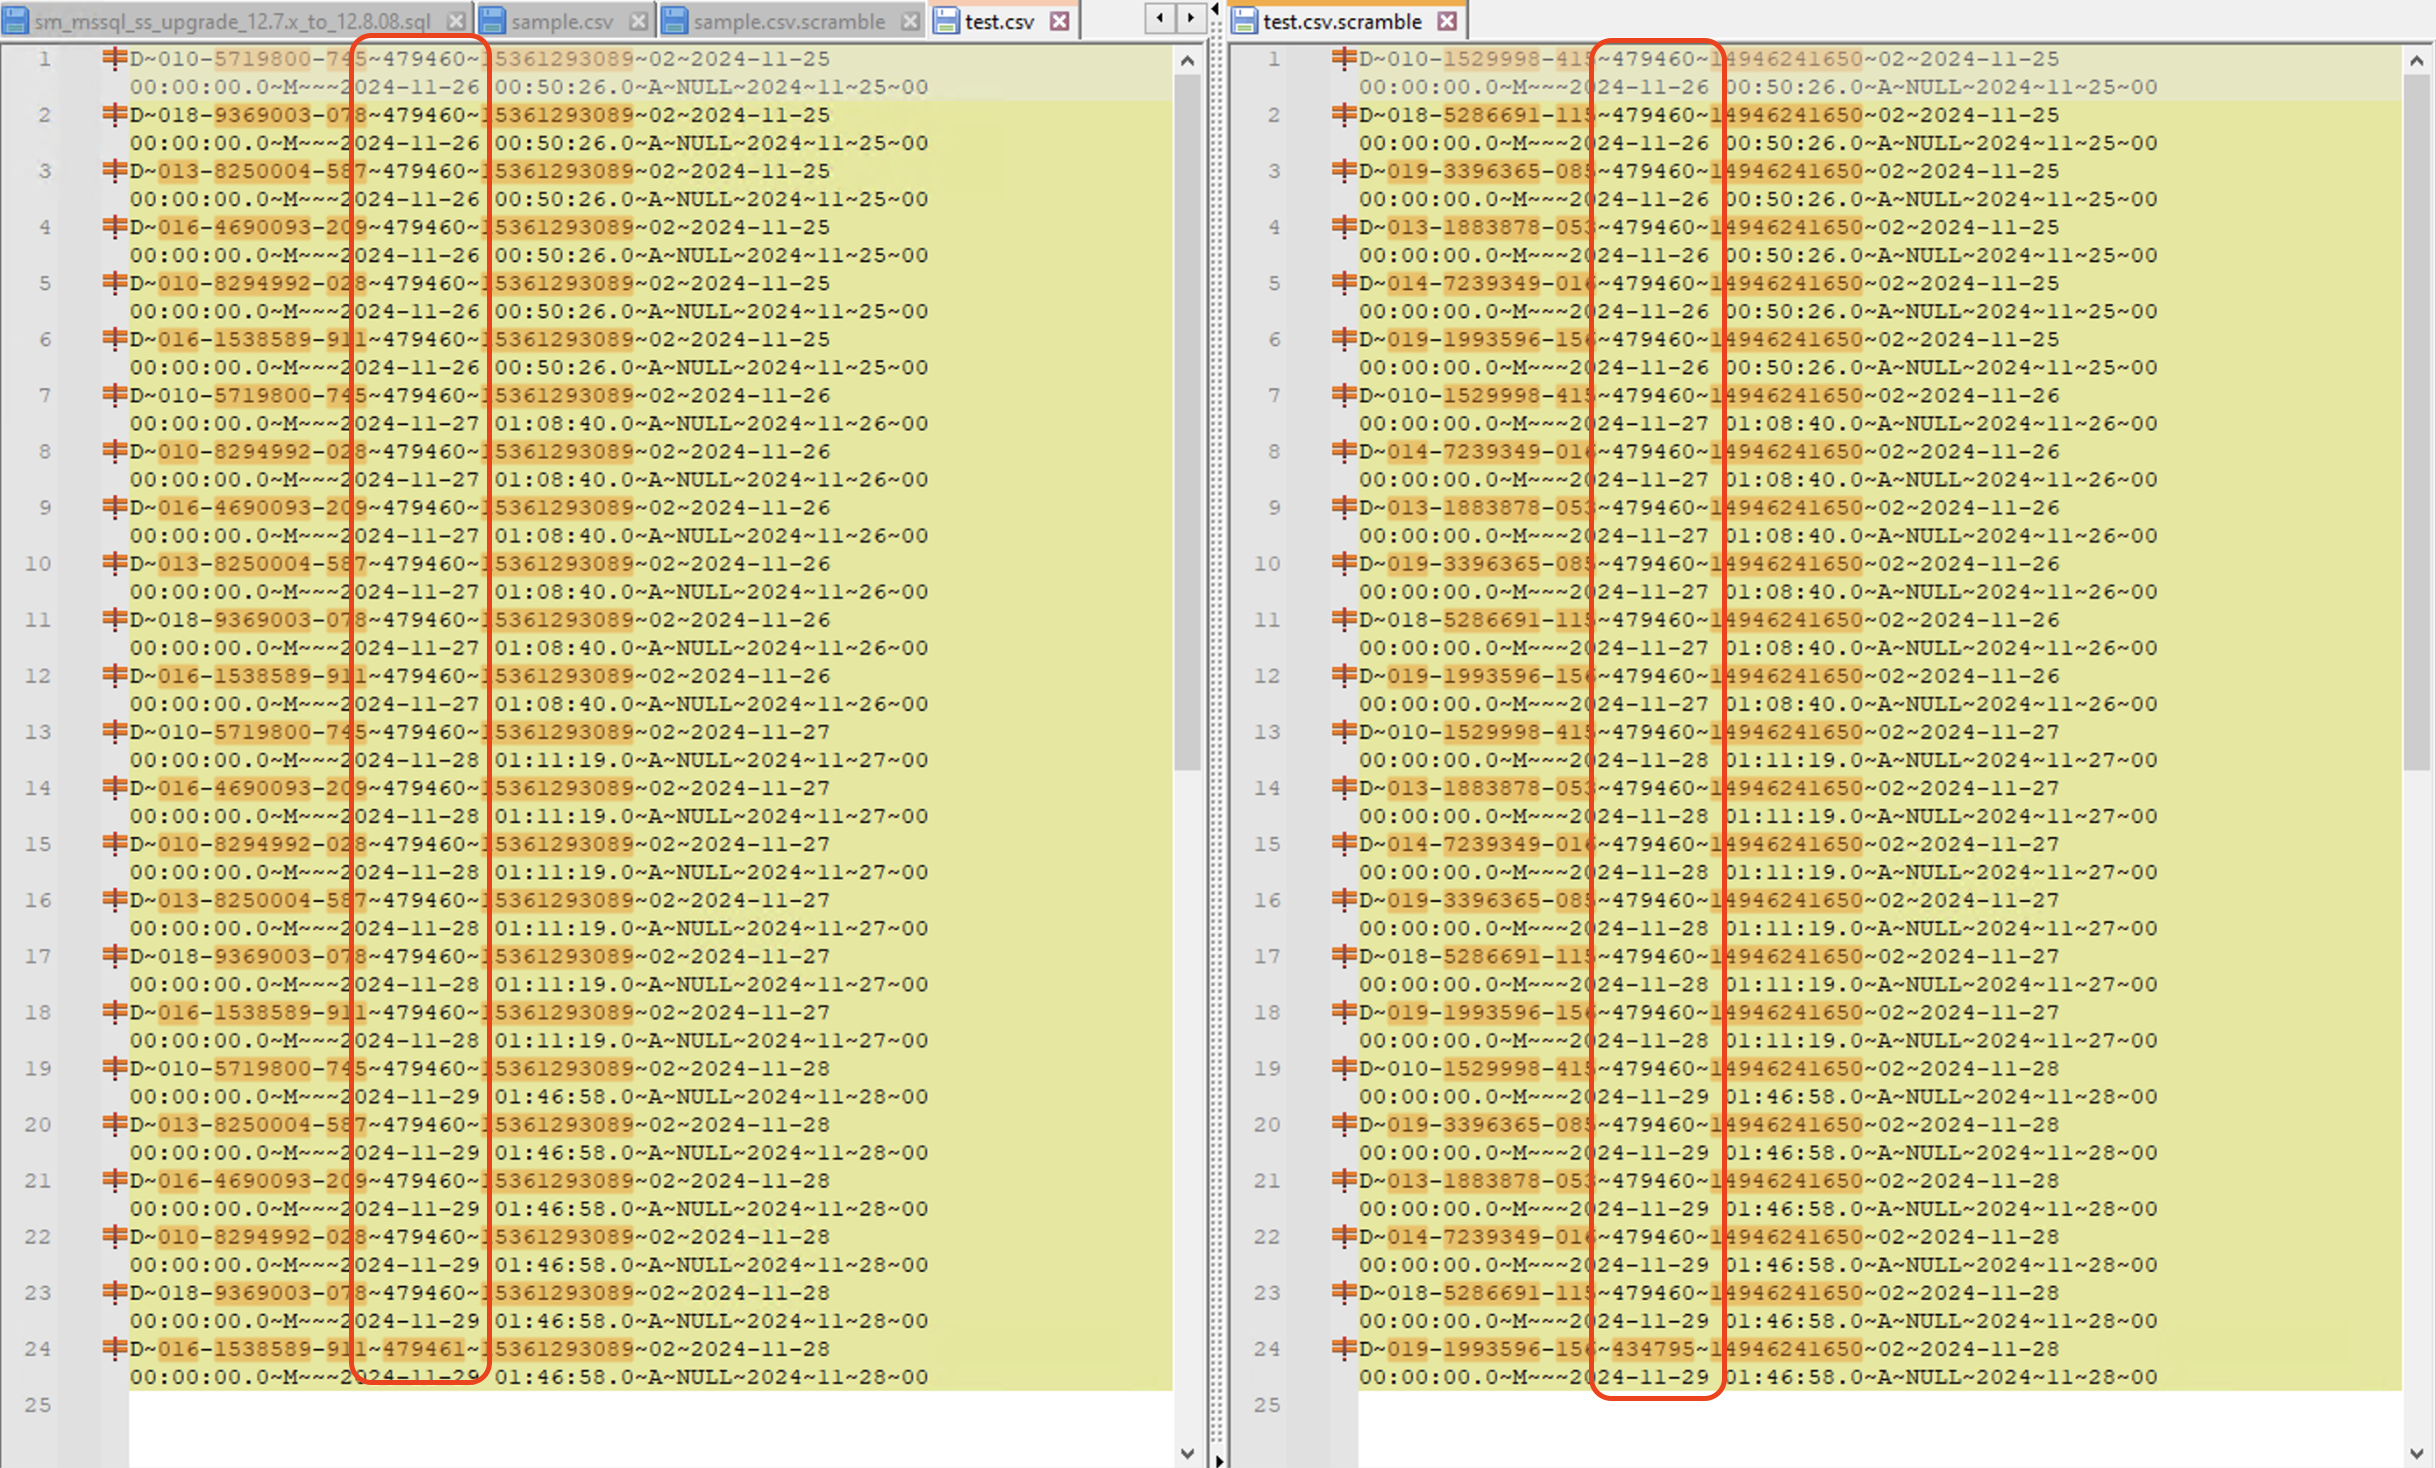Click the diff marker on line 1 in test.csv pane

pyautogui.click(x=114, y=58)
